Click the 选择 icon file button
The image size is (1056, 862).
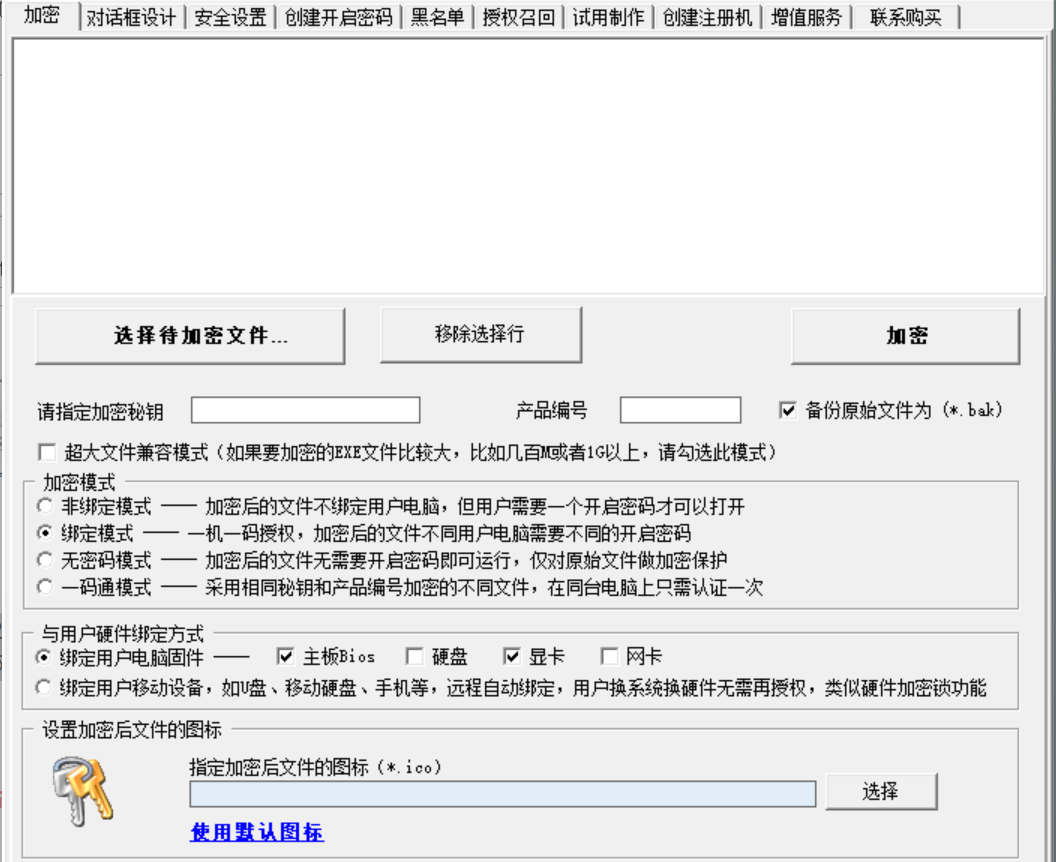pyautogui.click(x=880, y=792)
